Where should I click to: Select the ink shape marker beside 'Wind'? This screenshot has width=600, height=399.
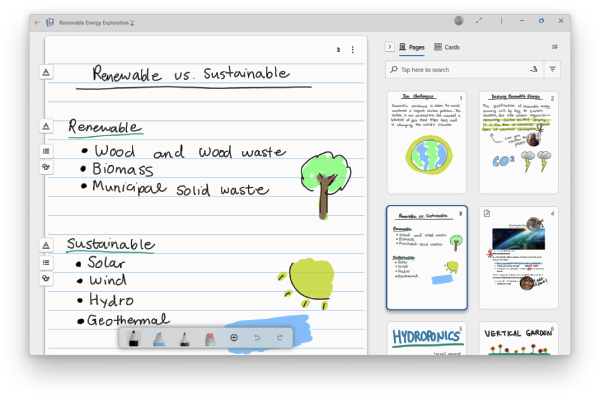[46, 278]
